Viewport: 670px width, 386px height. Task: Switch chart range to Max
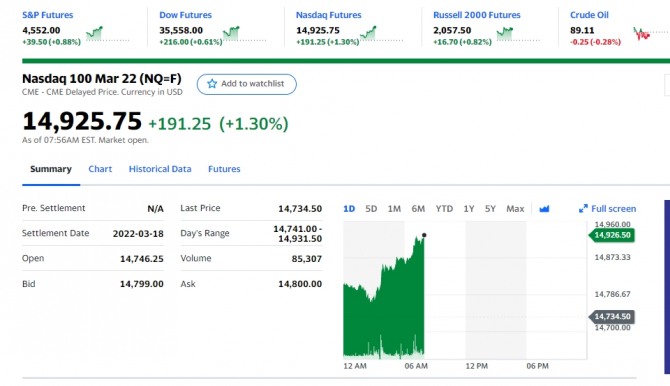(515, 209)
